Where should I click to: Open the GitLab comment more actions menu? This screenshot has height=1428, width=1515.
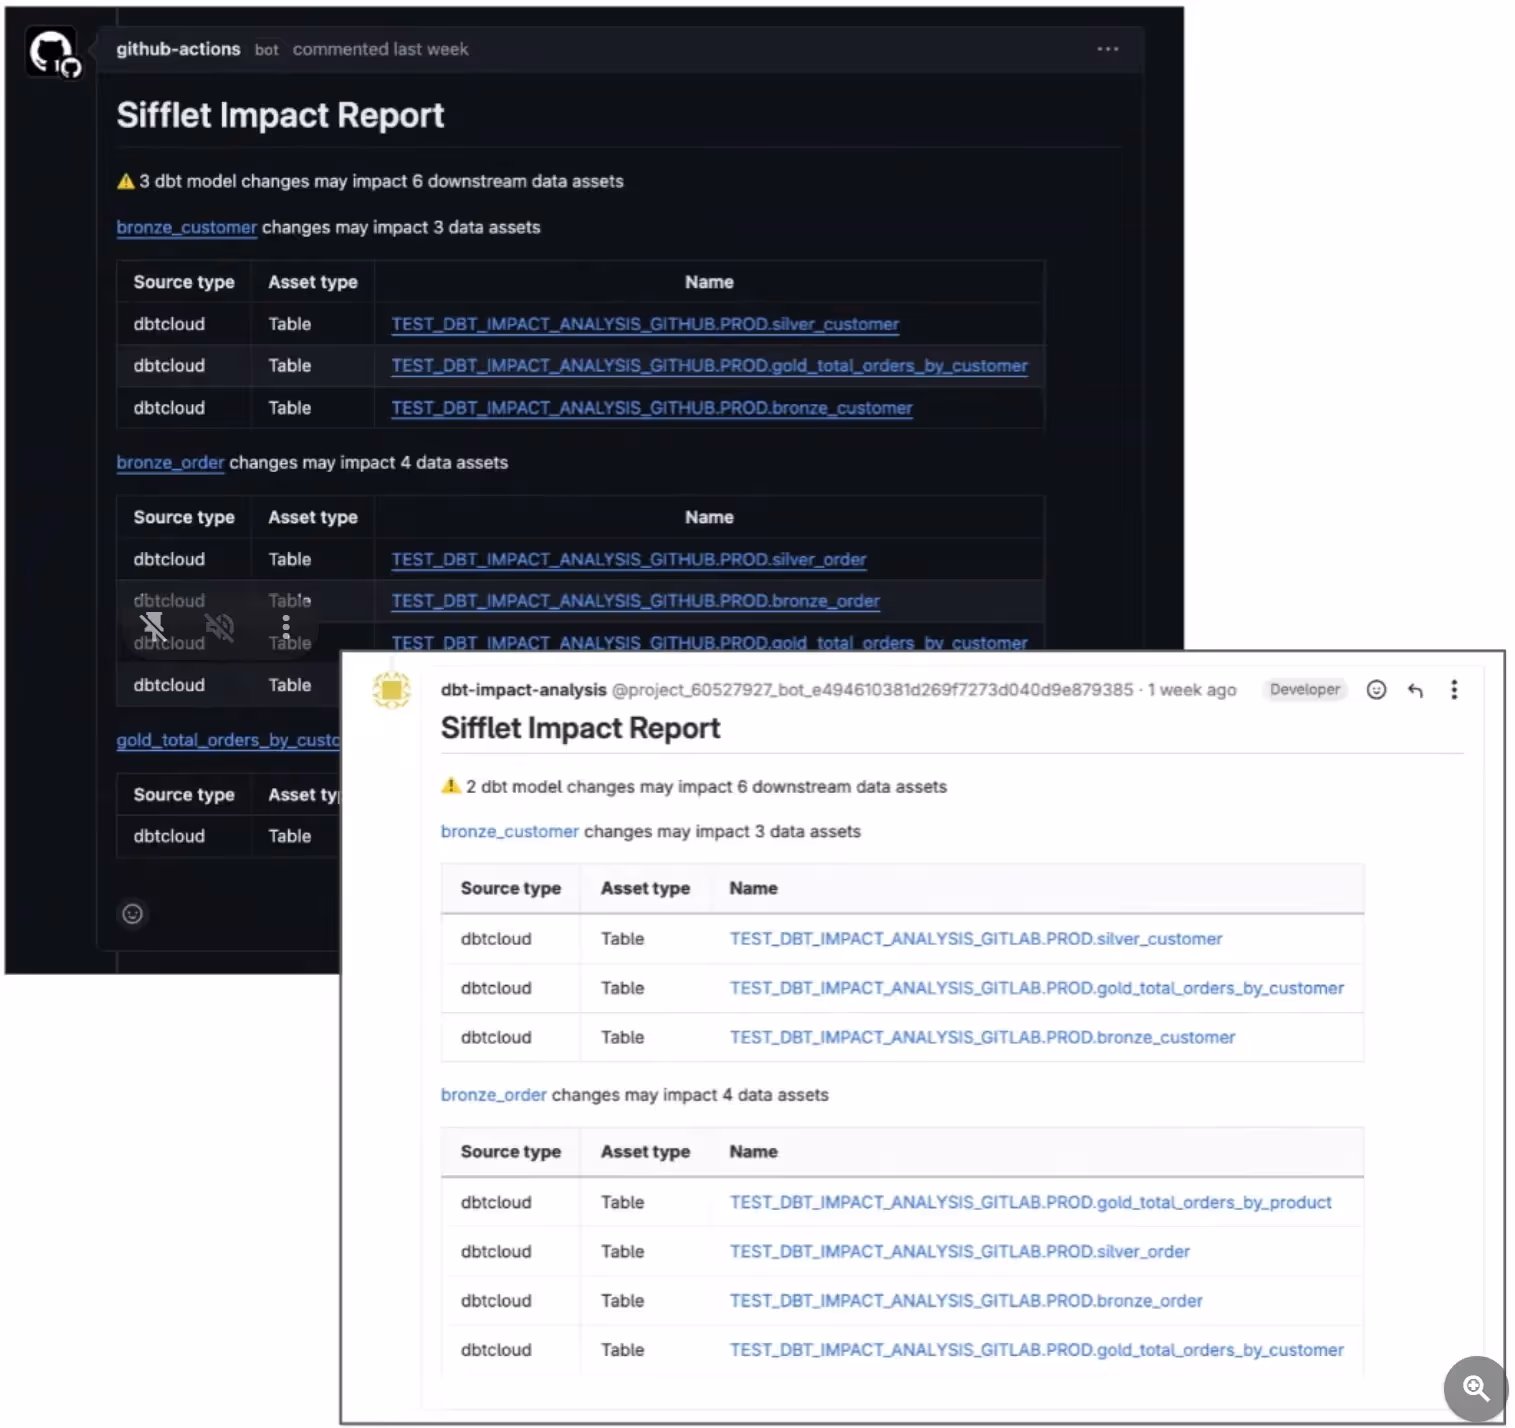tap(1454, 690)
